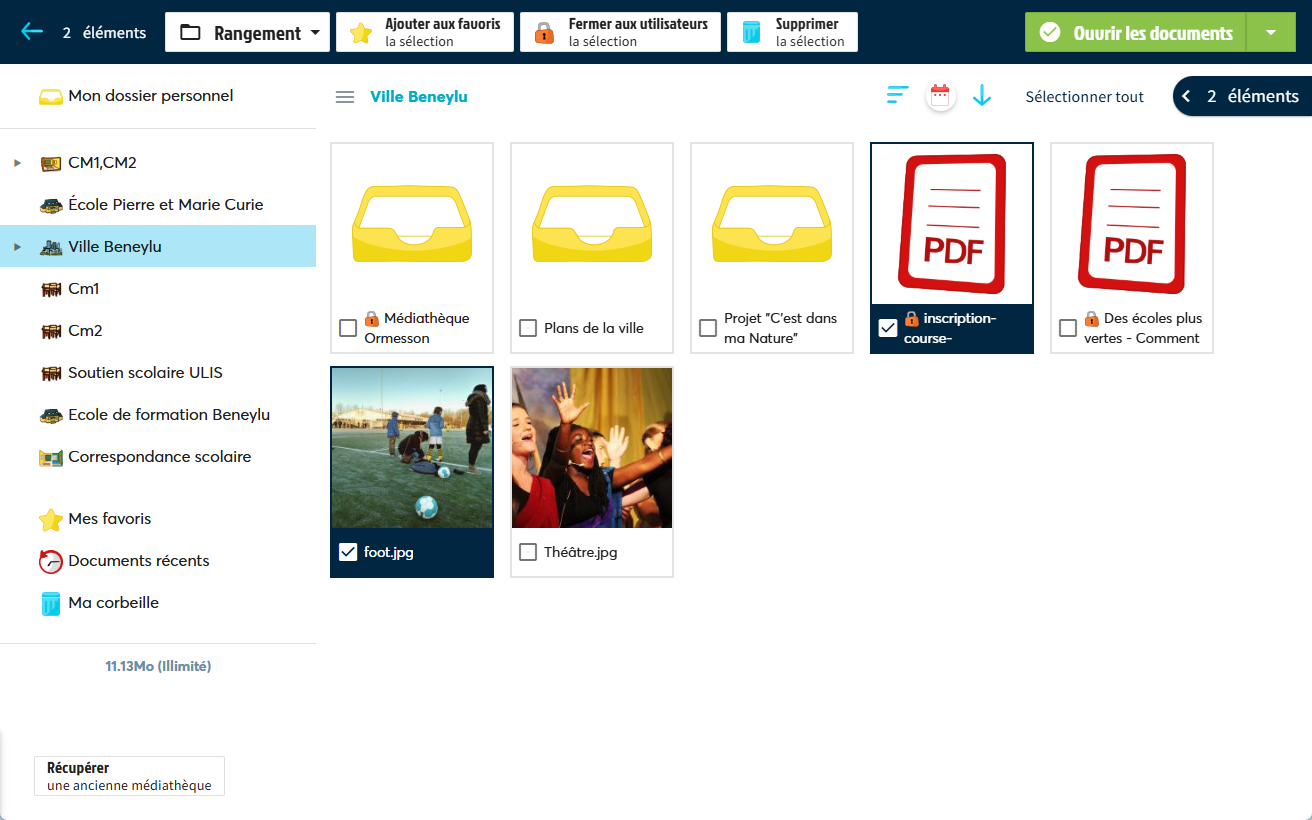Click the Théâtre.jpg image thumbnail
1312x820 pixels.
(592, 447)
